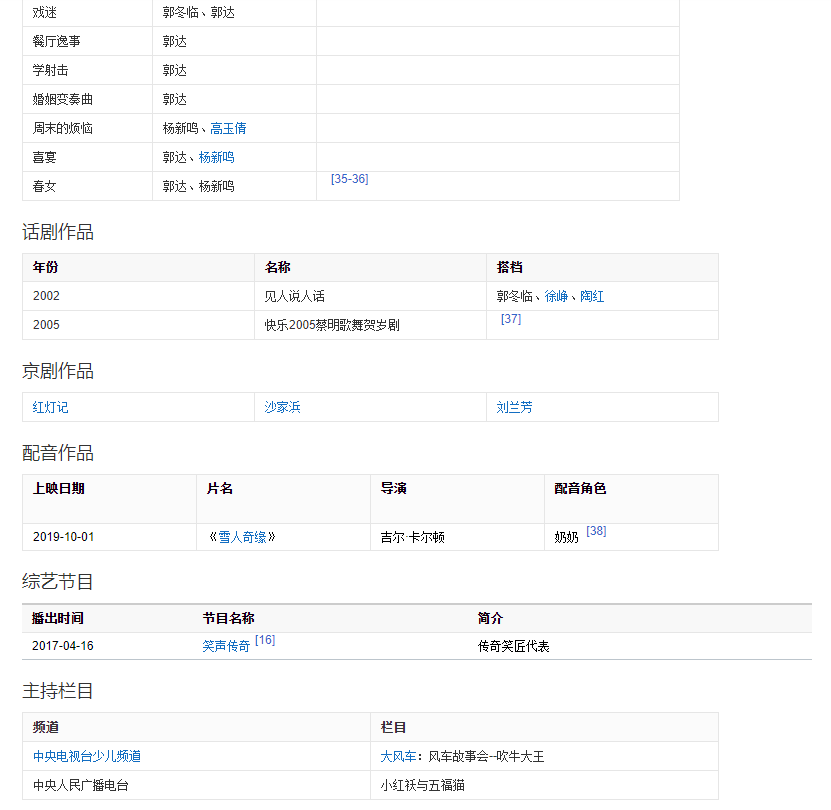831x810 pixels.
Task: Click the 播出时间 column header
Action: tap(58, 618)
